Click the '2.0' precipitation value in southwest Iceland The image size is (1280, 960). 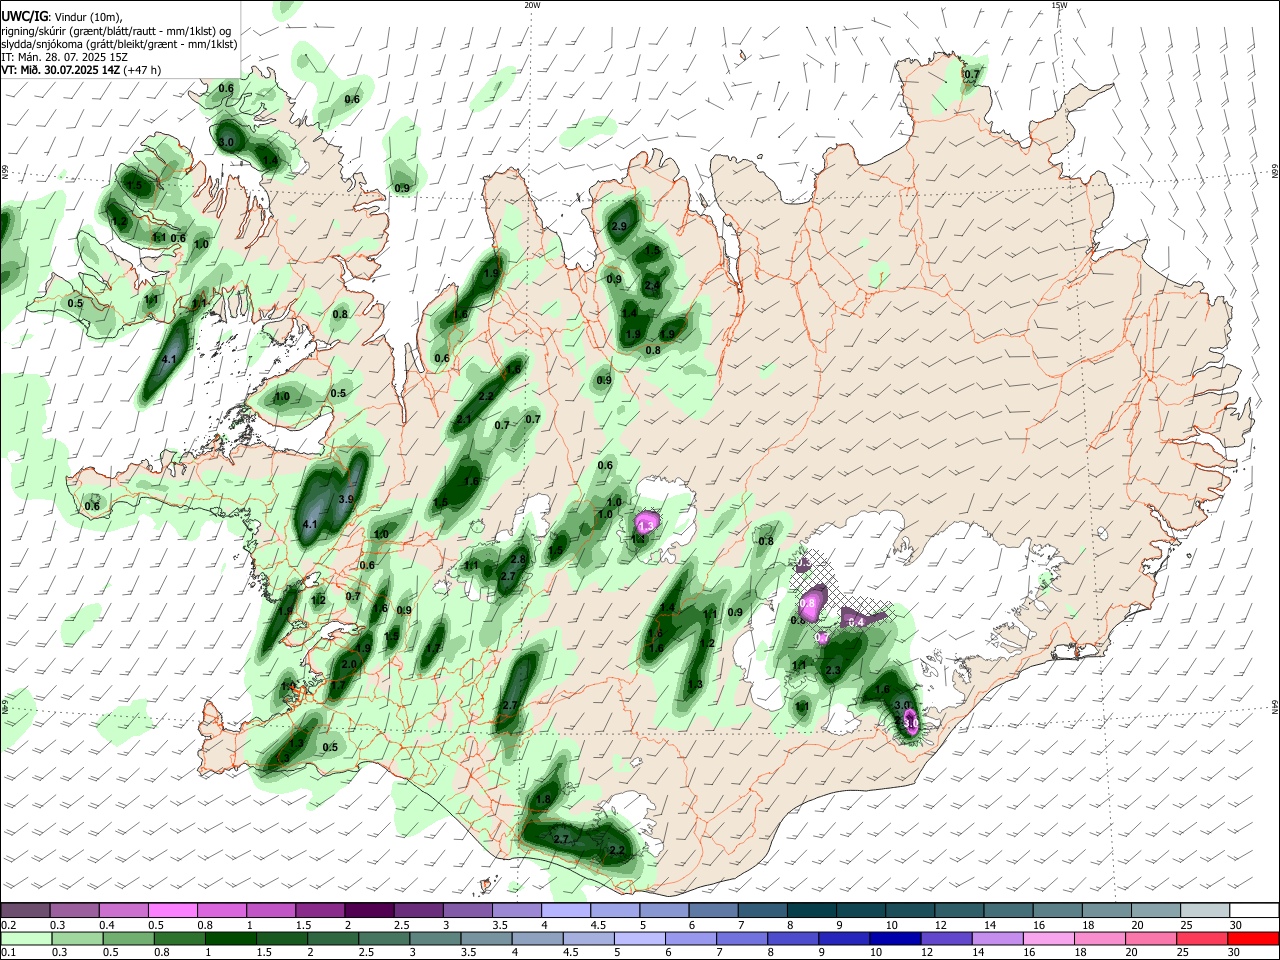click(349, 664)
